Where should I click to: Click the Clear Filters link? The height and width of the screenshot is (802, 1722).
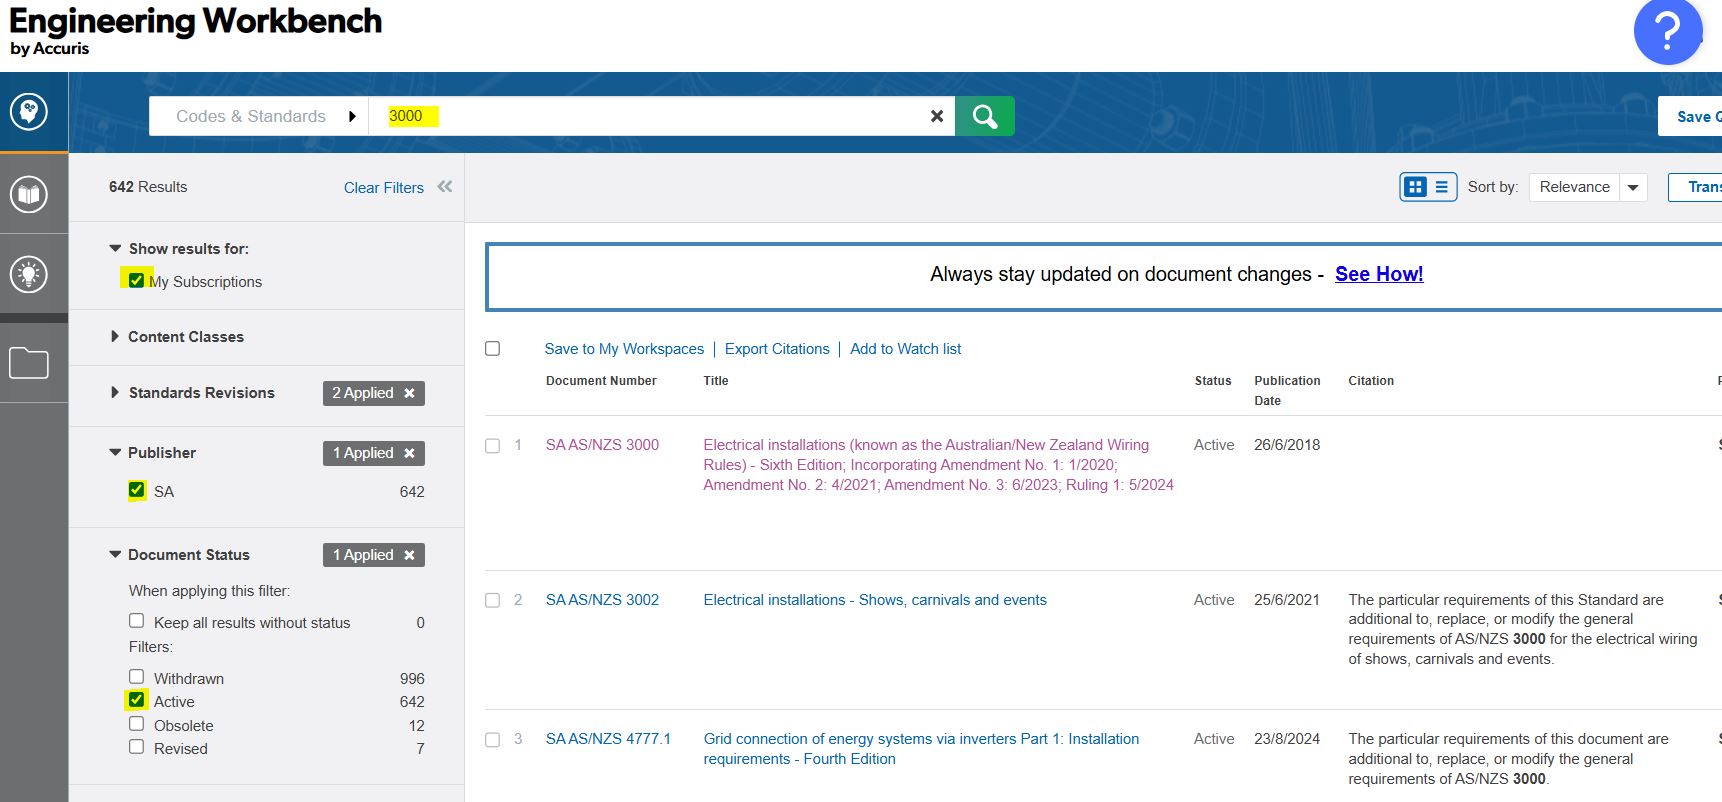coord(383,188)
